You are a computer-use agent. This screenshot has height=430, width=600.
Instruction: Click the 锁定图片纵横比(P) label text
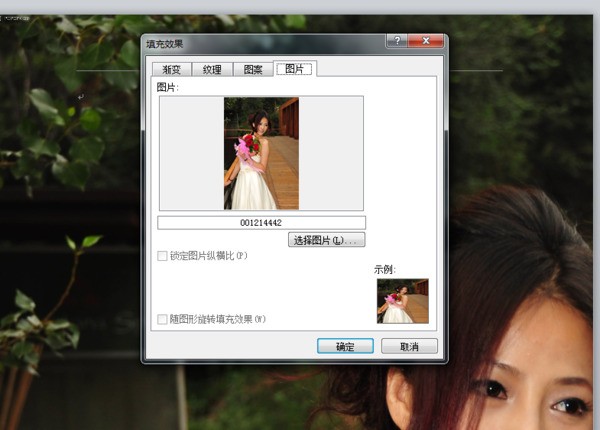[x=209, y=256]
